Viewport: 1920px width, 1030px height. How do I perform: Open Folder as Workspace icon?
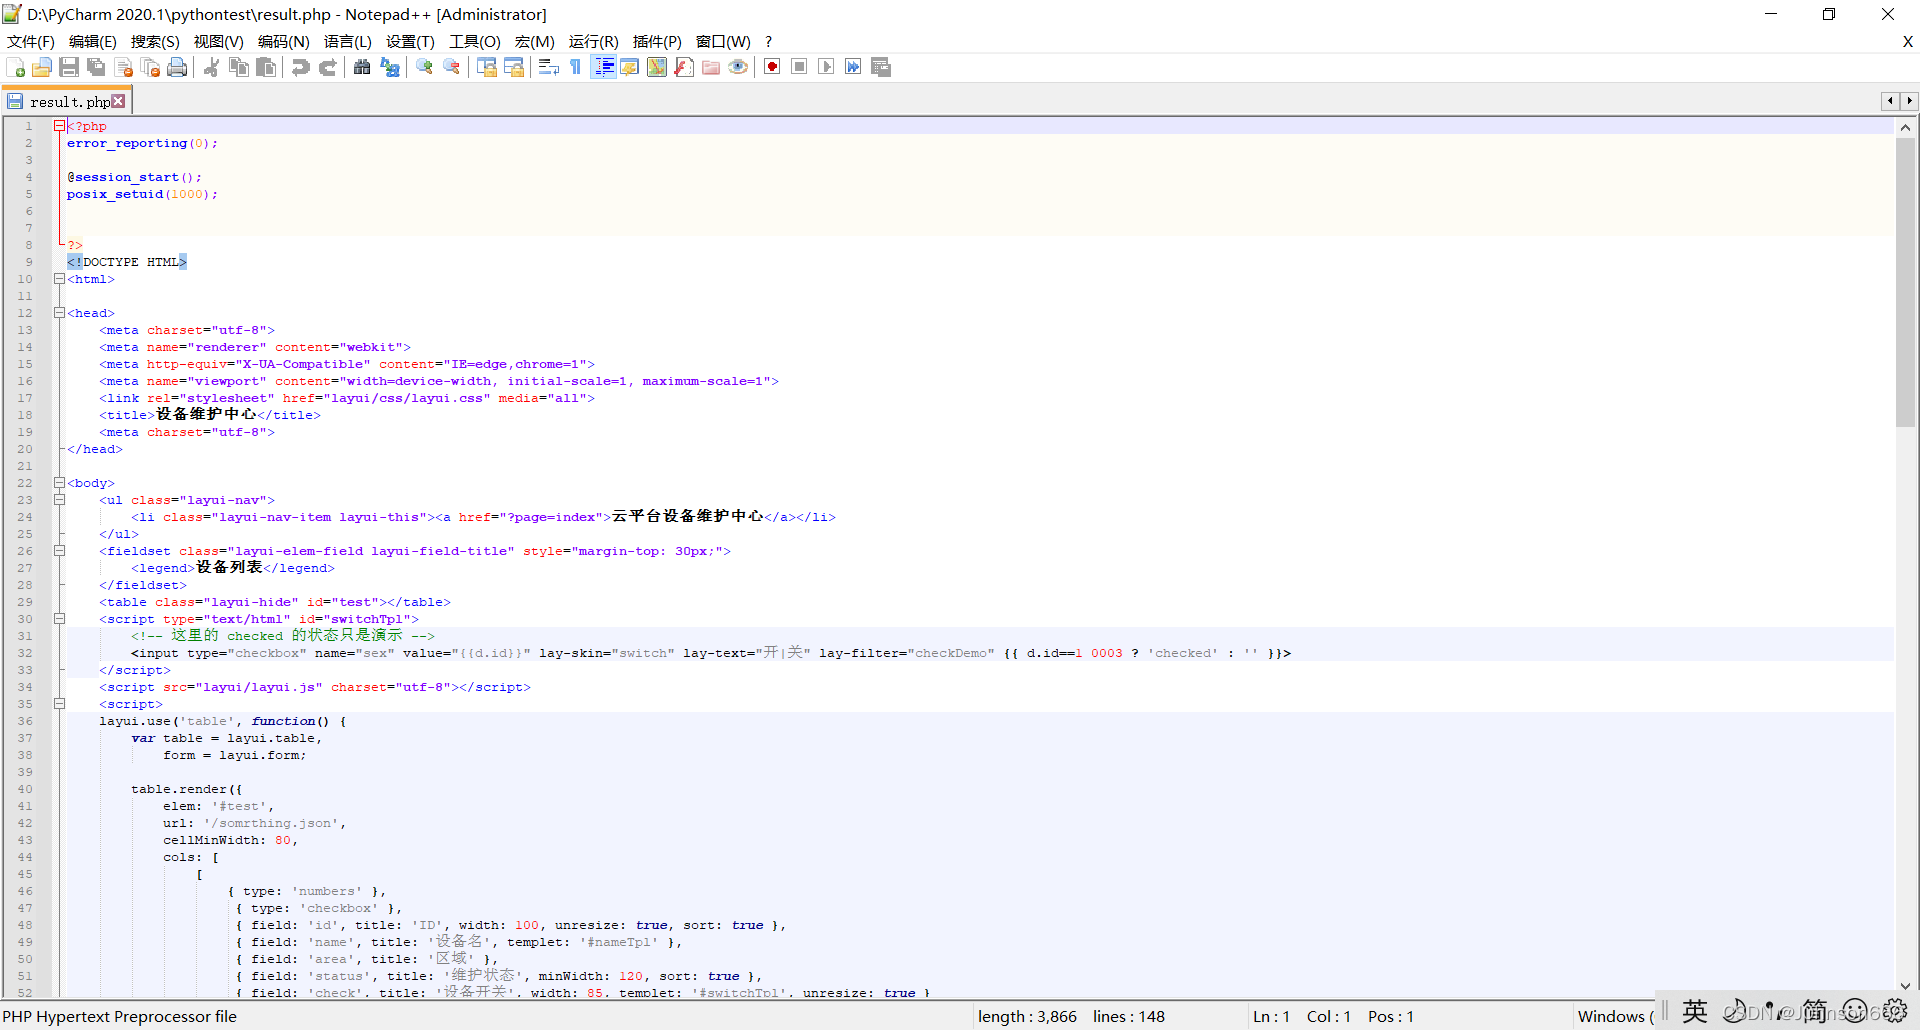[711, 67]
